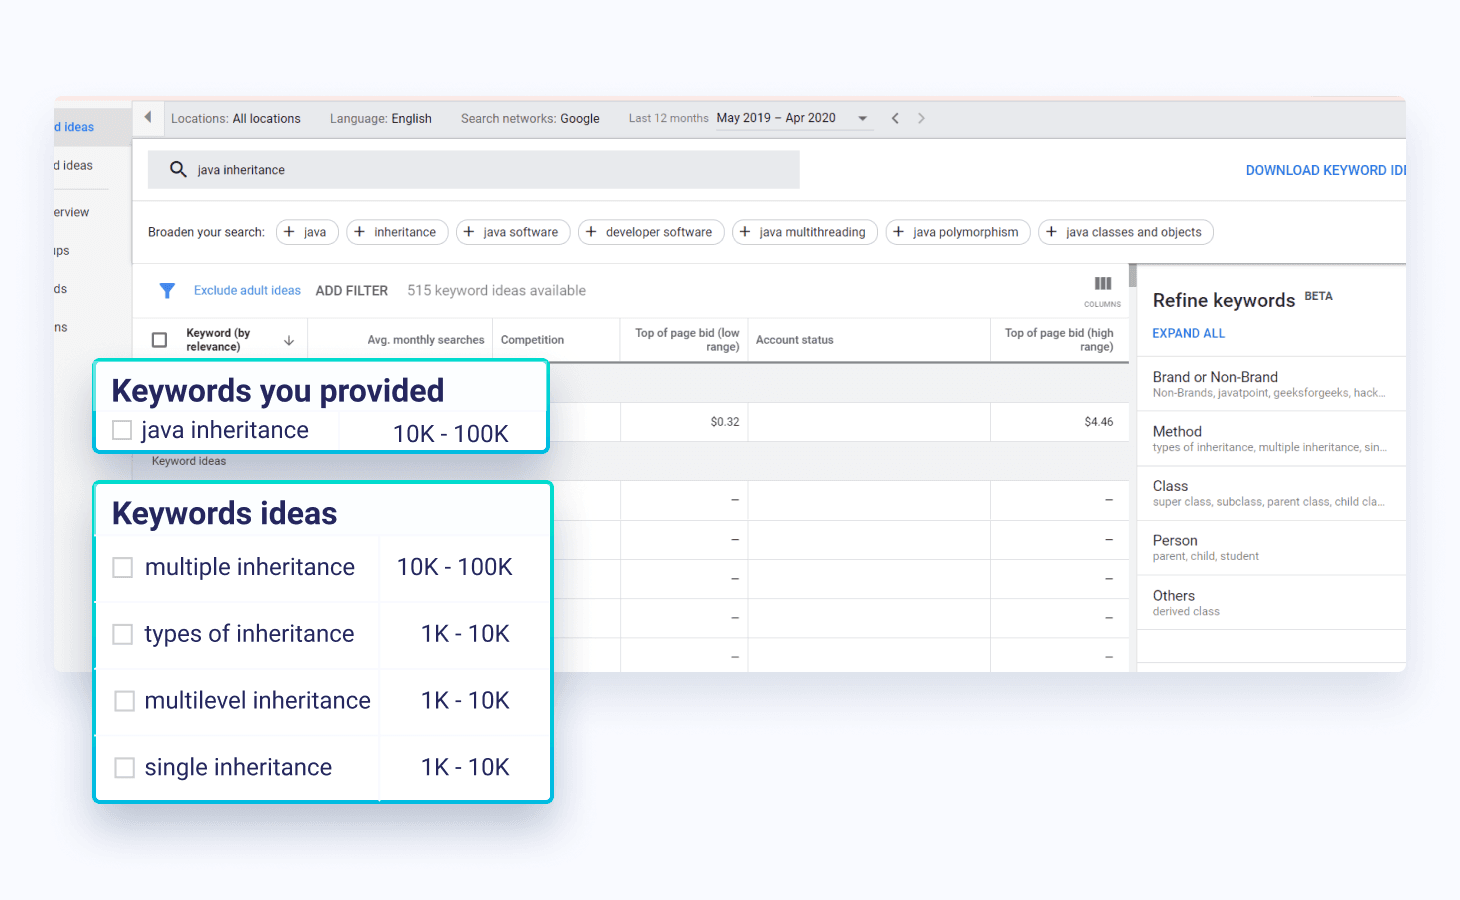Select the multiple inheritance checkbox
Image resolution: width=1460 pixels, height=900 pixels.
(x=122, y=567)
